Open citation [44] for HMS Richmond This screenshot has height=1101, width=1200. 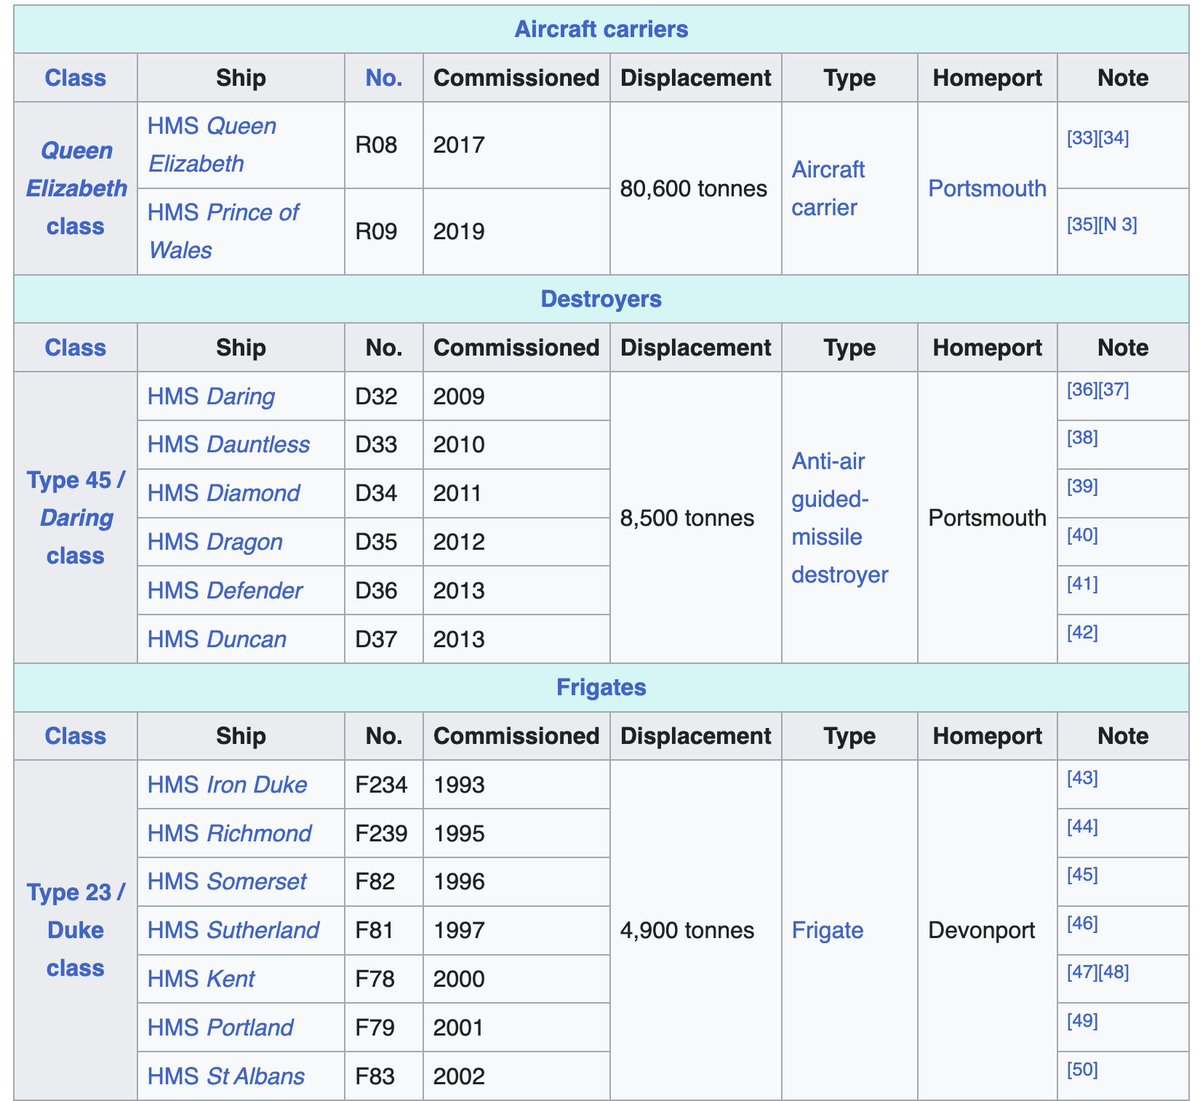pos(1082,826)
